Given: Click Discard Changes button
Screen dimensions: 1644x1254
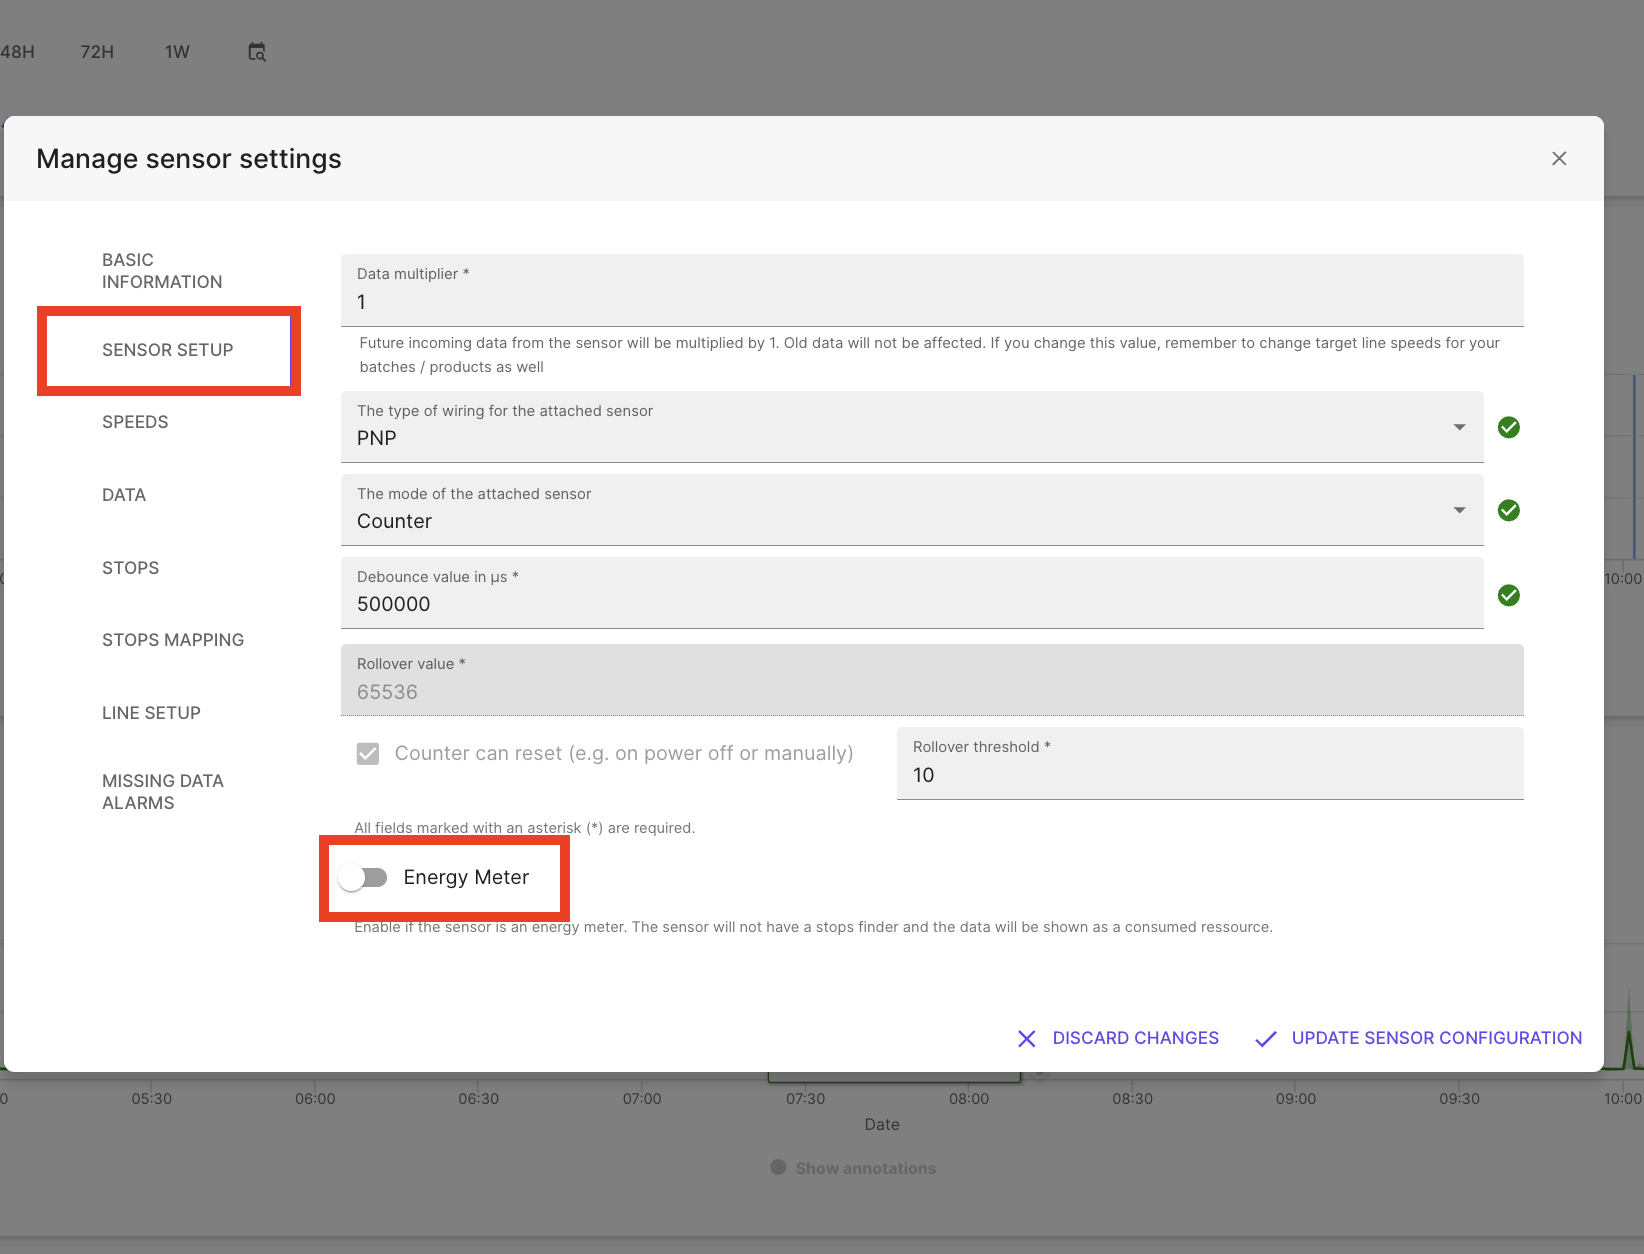Looking at the screenshot, I should (x=1118, y=1039).
